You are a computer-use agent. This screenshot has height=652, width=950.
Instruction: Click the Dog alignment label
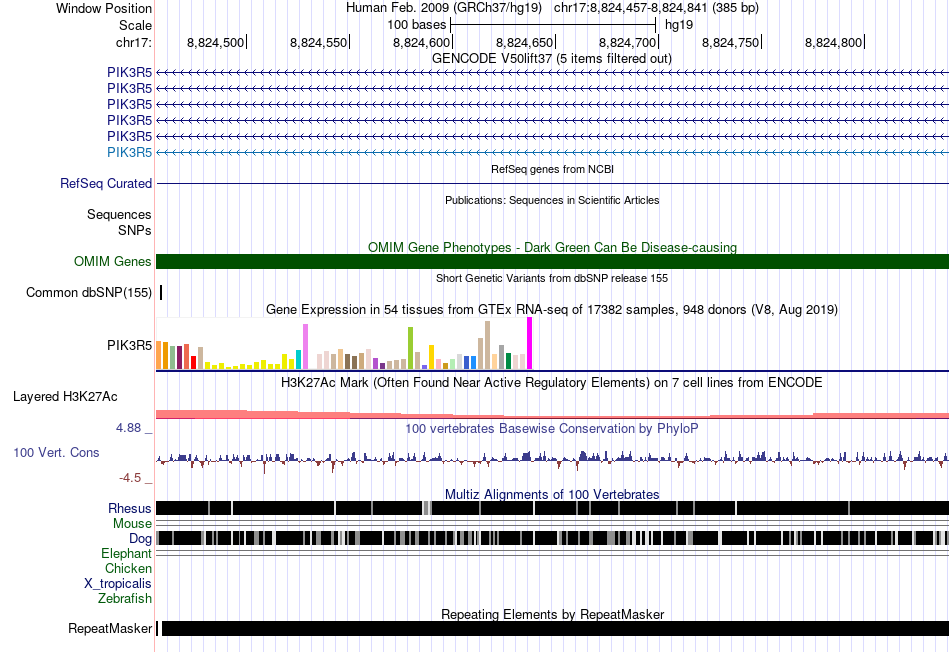(140, 539)
